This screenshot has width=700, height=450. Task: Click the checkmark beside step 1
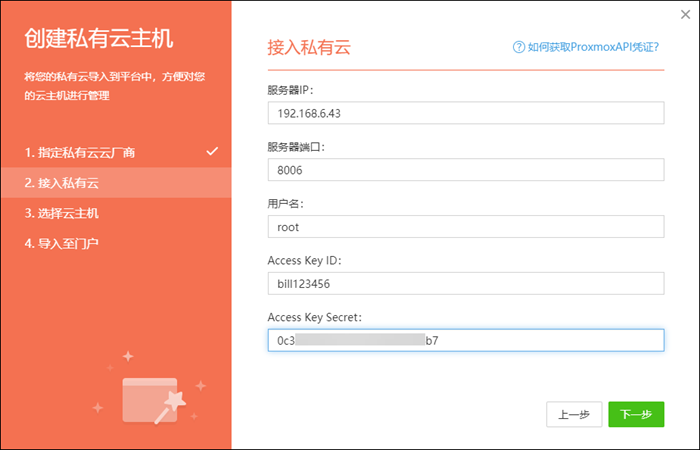click(211, 152)
